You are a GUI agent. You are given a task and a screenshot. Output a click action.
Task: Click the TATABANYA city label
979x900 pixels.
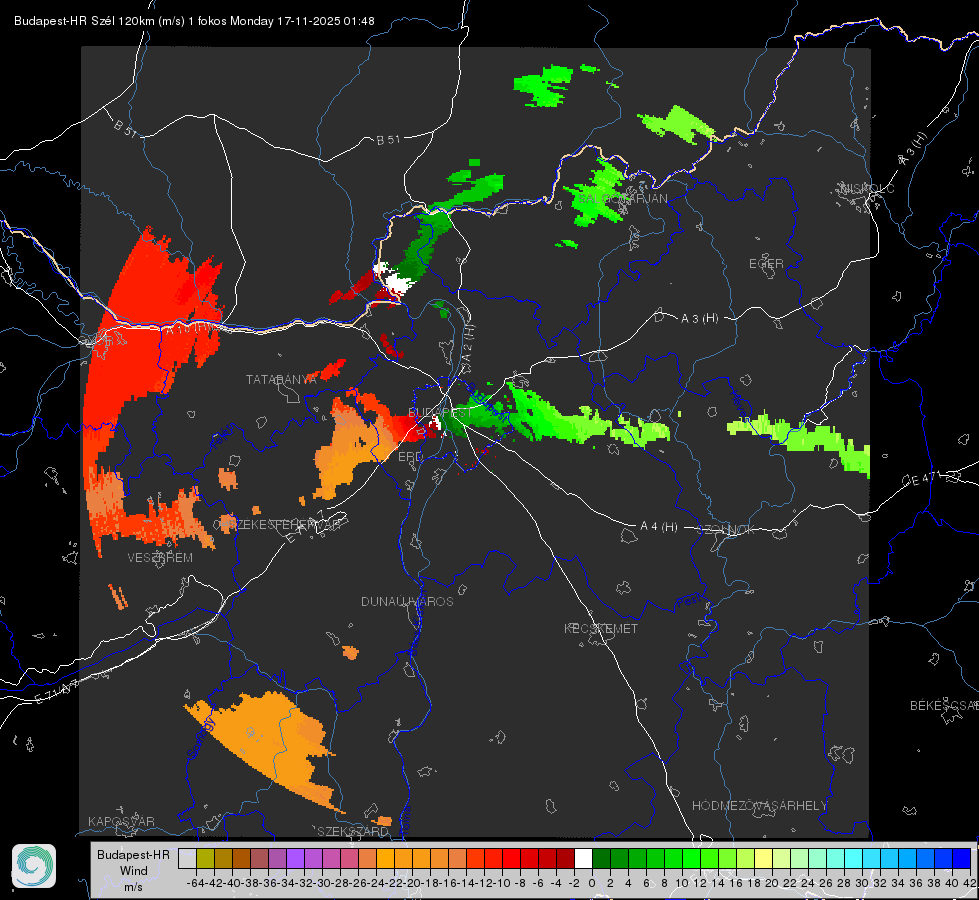(x=281, y=380)
